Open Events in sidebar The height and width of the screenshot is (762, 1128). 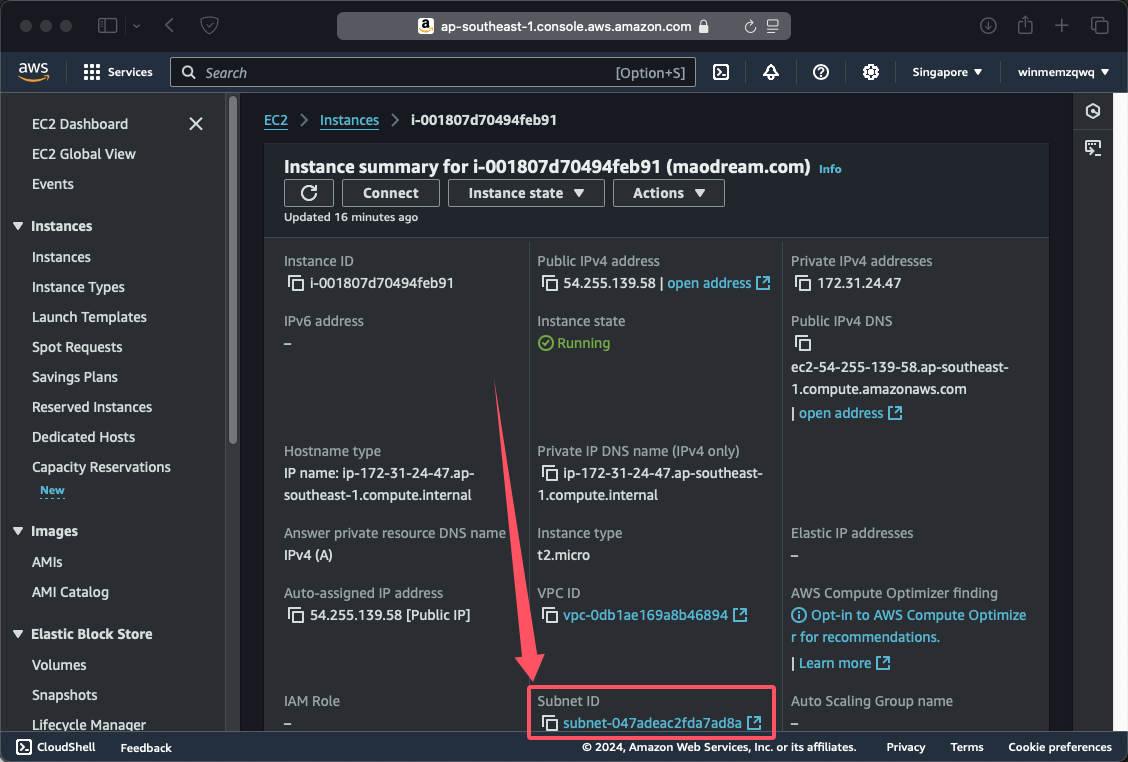coord(53,184)
